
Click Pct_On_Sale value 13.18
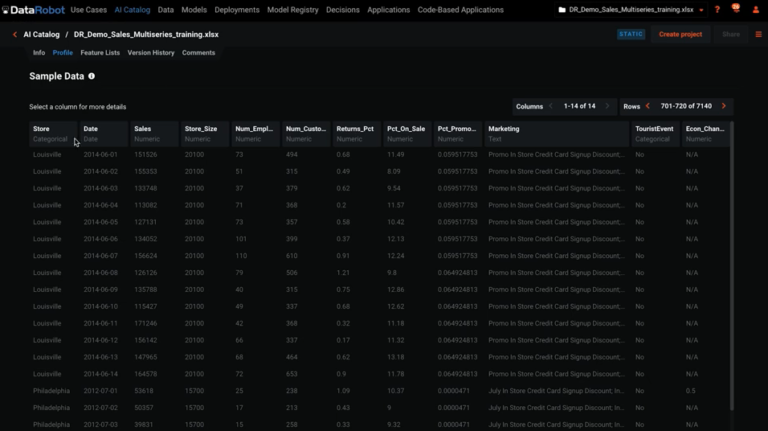point(395,357)
